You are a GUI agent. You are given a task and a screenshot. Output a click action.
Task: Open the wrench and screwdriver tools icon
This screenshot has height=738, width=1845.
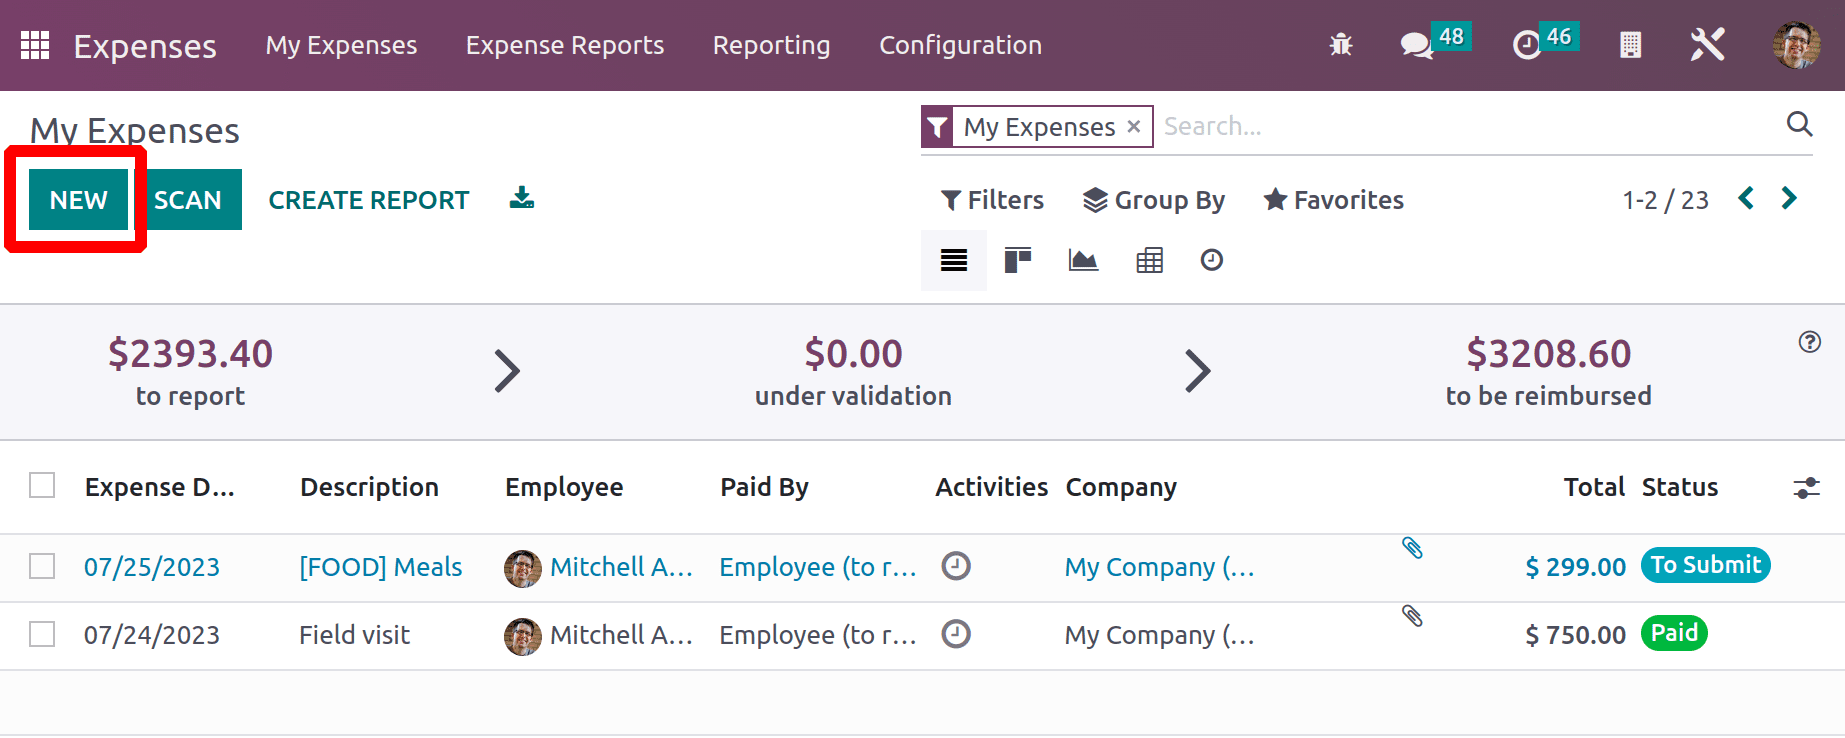[1707, 45]
